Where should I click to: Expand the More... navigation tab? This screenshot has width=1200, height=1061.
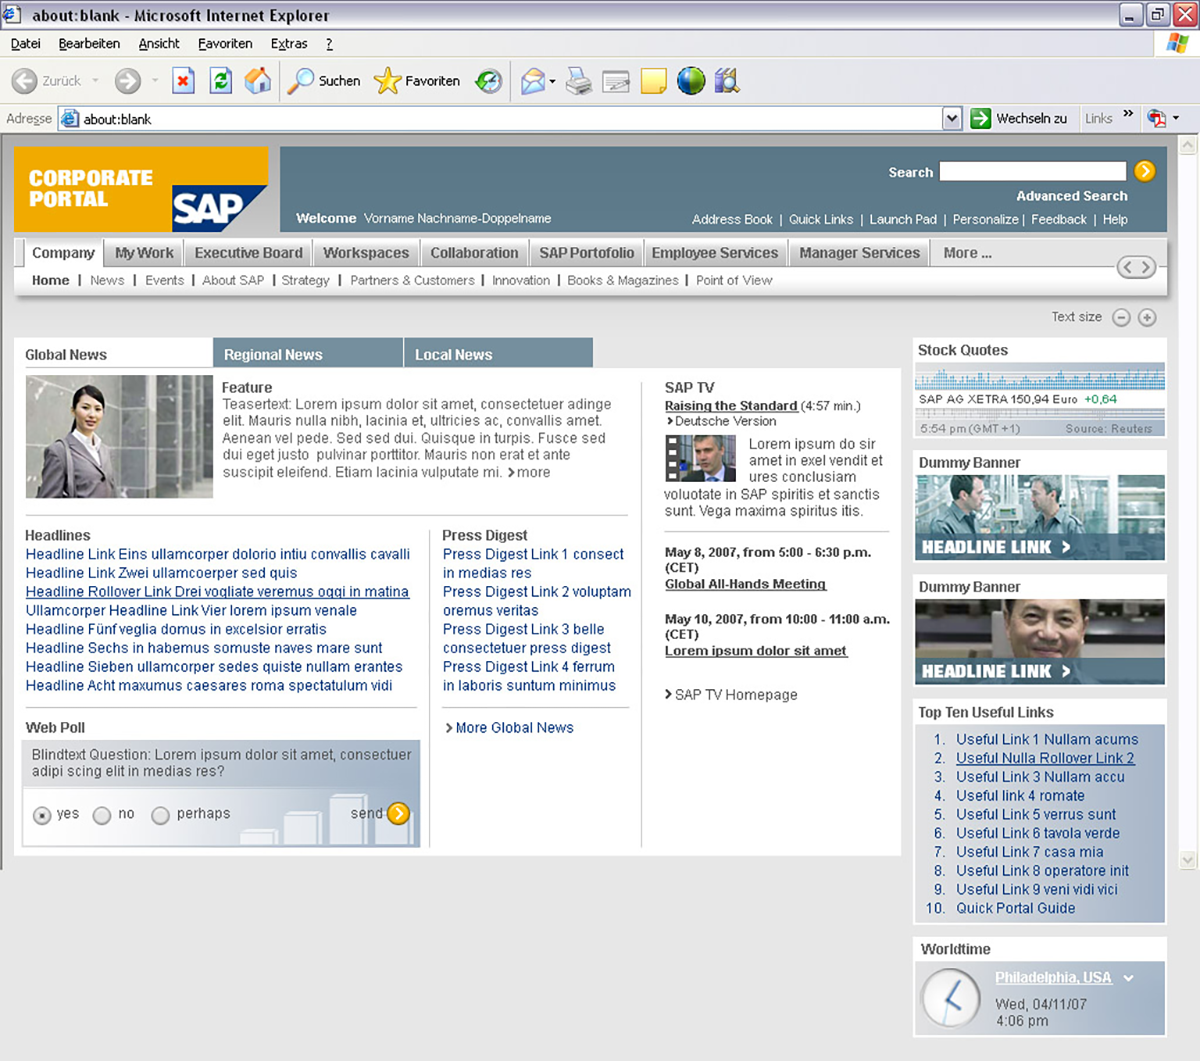point(967,253)
